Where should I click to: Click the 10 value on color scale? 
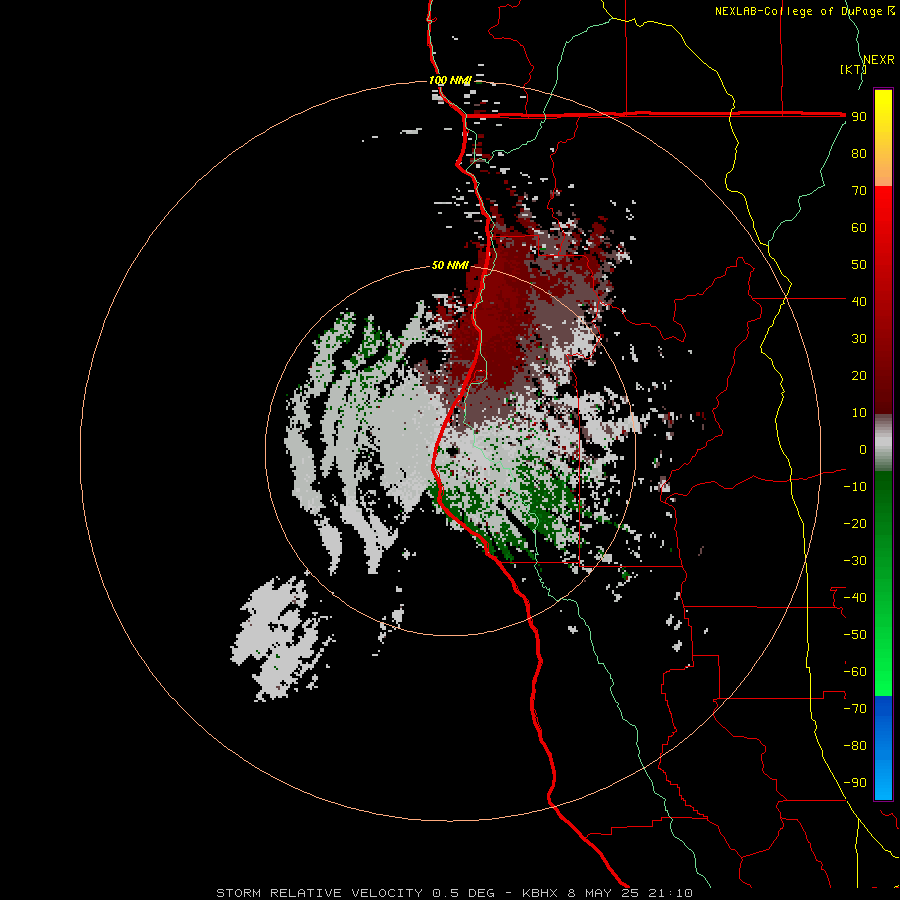[x=859, y=413]
